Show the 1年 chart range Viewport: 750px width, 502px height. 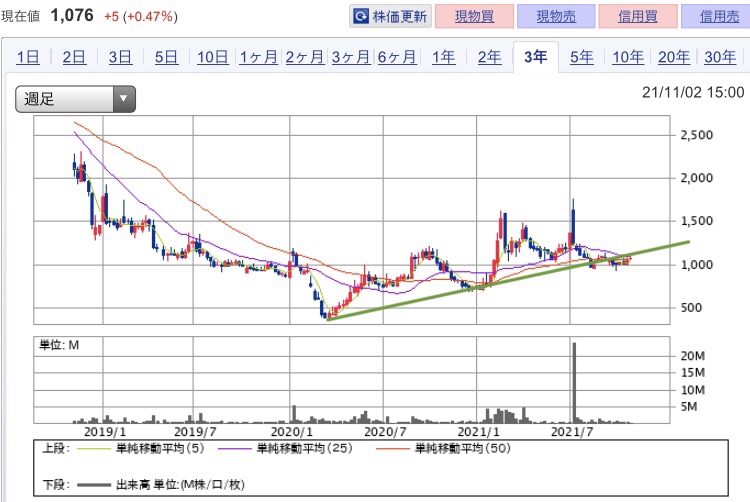click(x=443, y=57)
